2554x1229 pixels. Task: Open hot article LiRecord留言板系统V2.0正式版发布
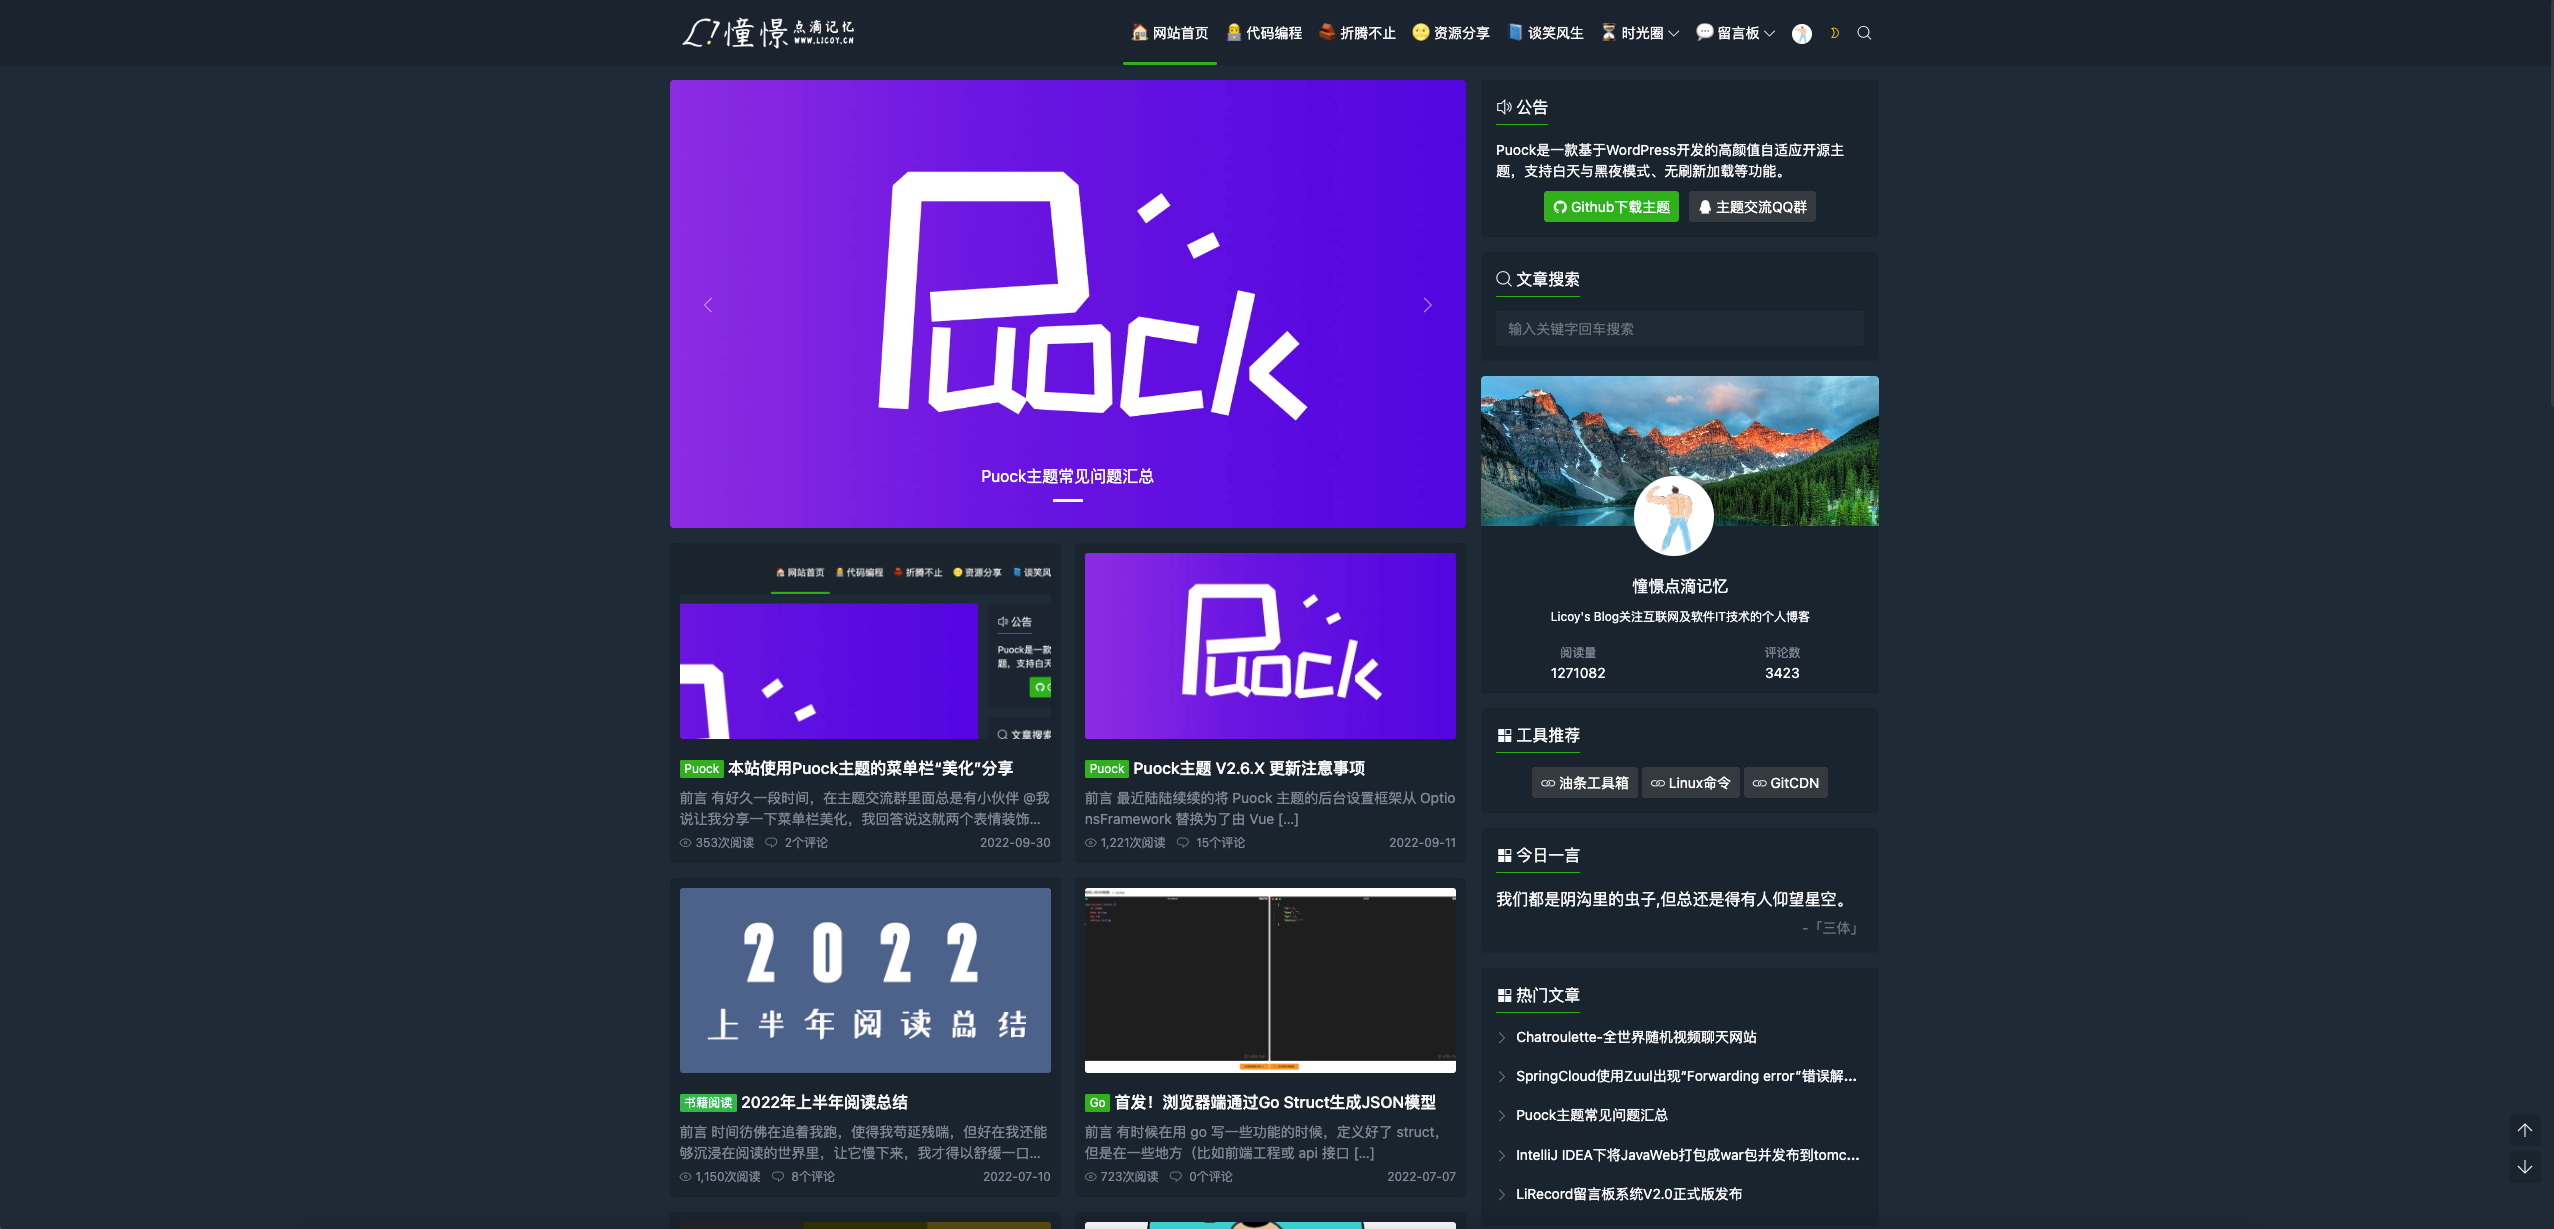coord(1629,1194)
